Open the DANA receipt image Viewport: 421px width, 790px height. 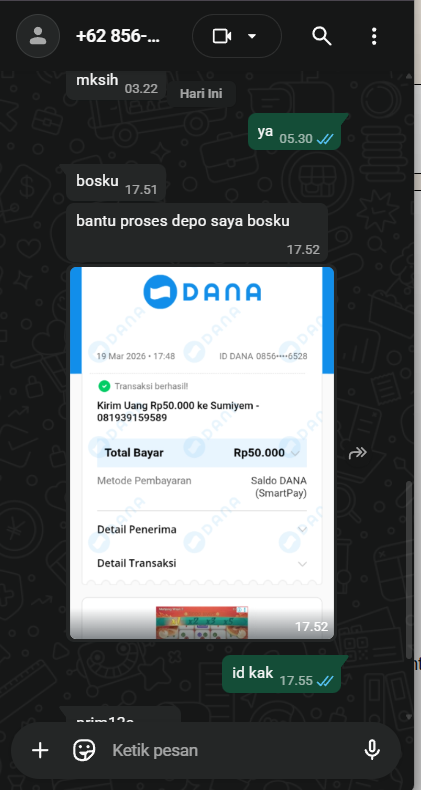202,453
